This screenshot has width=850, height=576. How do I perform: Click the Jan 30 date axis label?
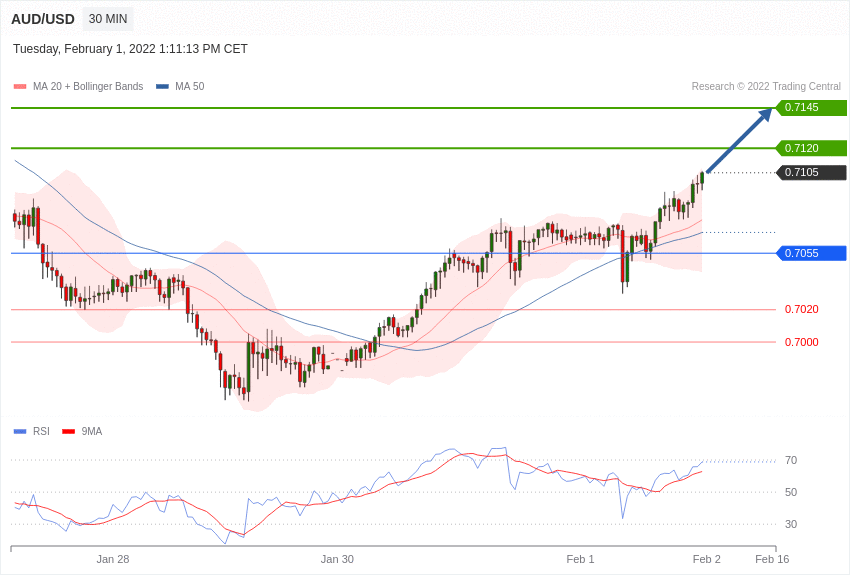coord(337,559)
